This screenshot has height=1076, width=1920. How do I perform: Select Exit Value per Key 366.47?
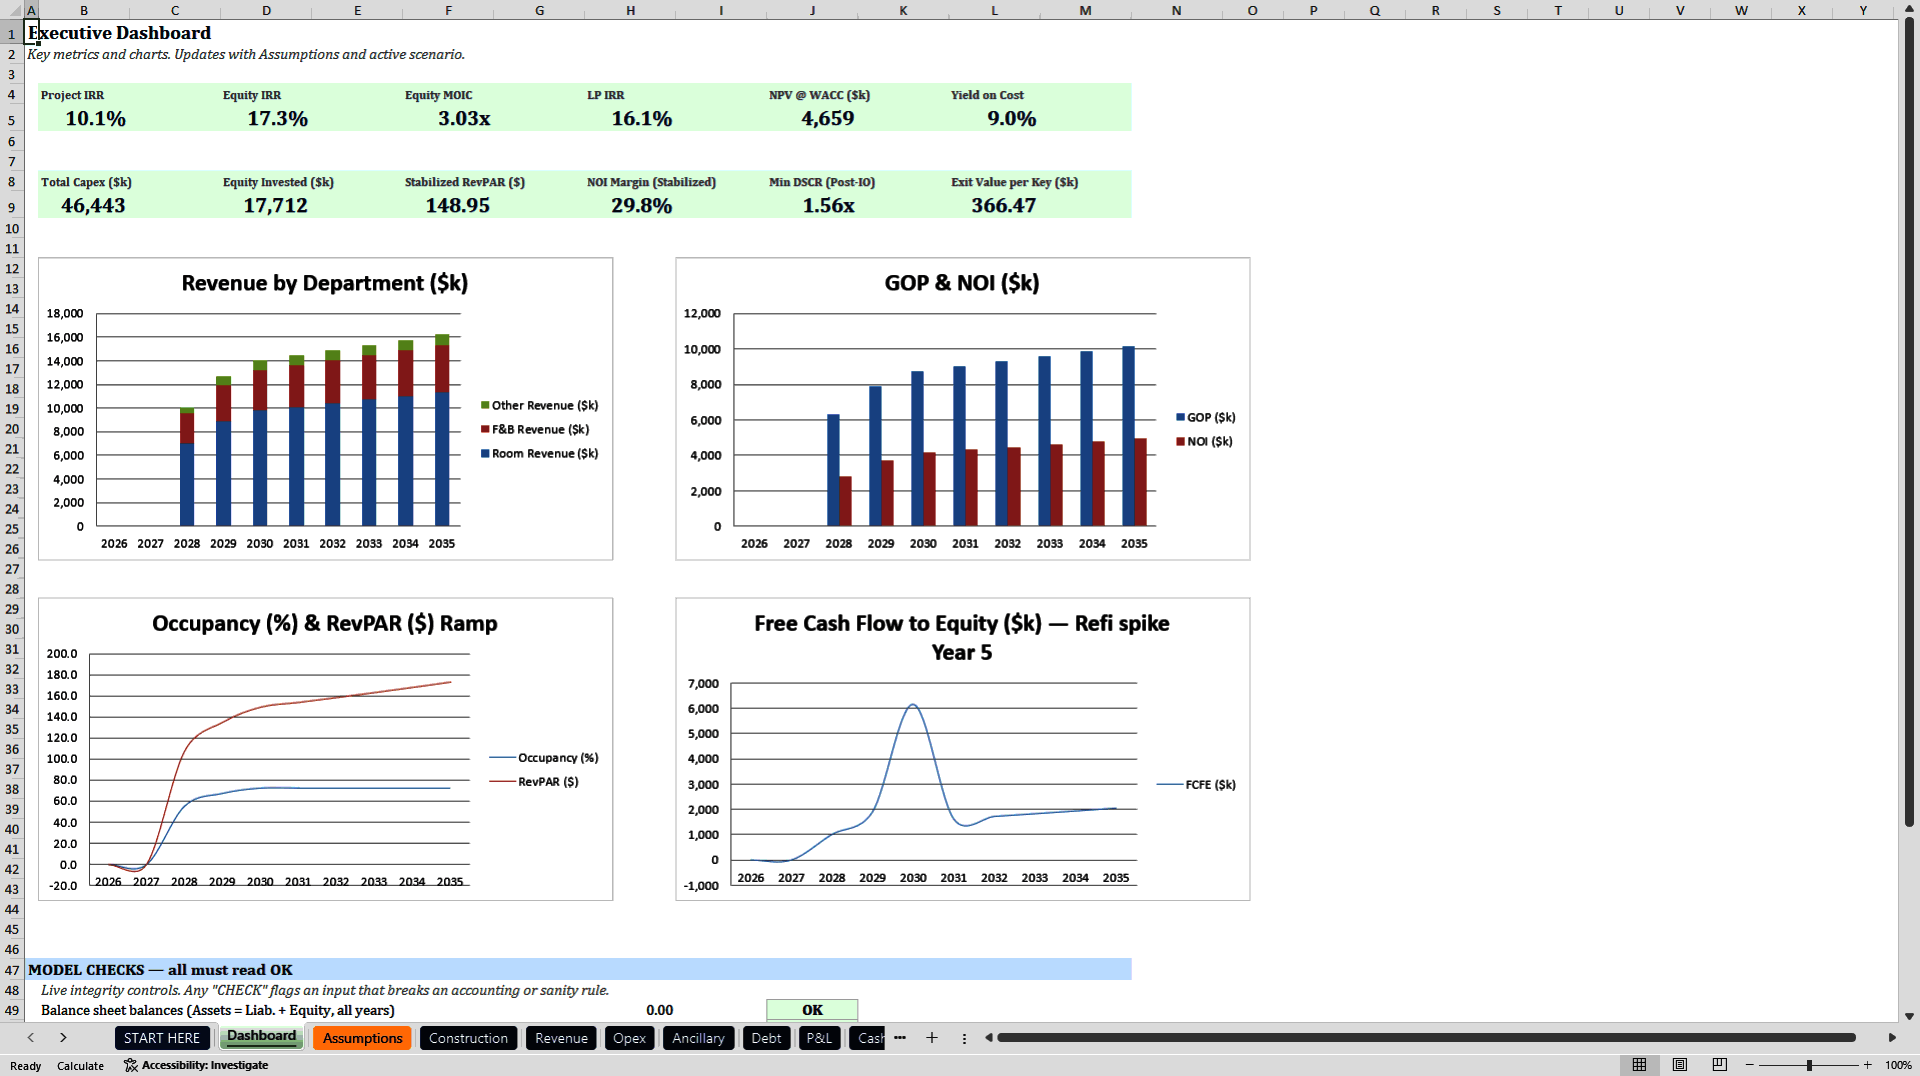pos(1003,206)
